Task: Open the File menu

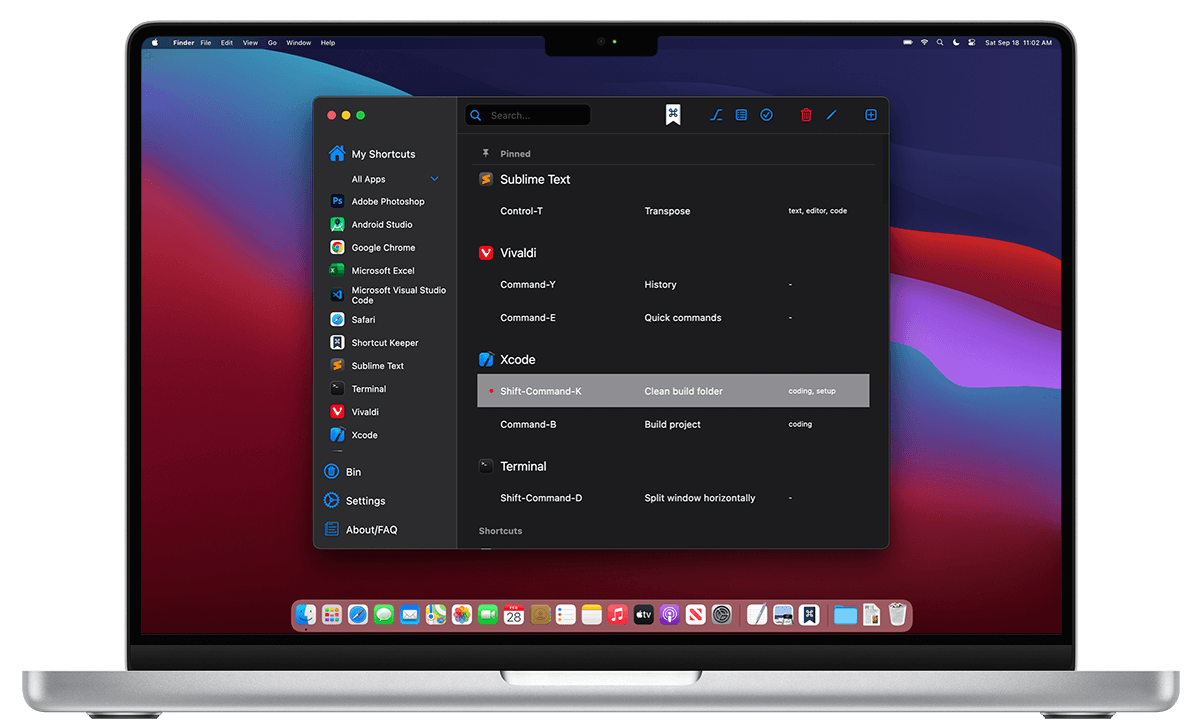Action: coord(206,43)
